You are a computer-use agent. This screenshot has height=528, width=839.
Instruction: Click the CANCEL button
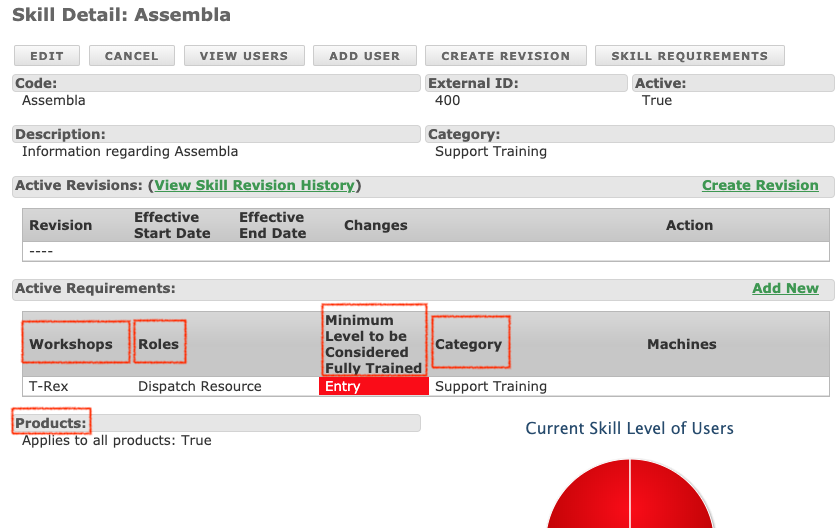[132, 56]
